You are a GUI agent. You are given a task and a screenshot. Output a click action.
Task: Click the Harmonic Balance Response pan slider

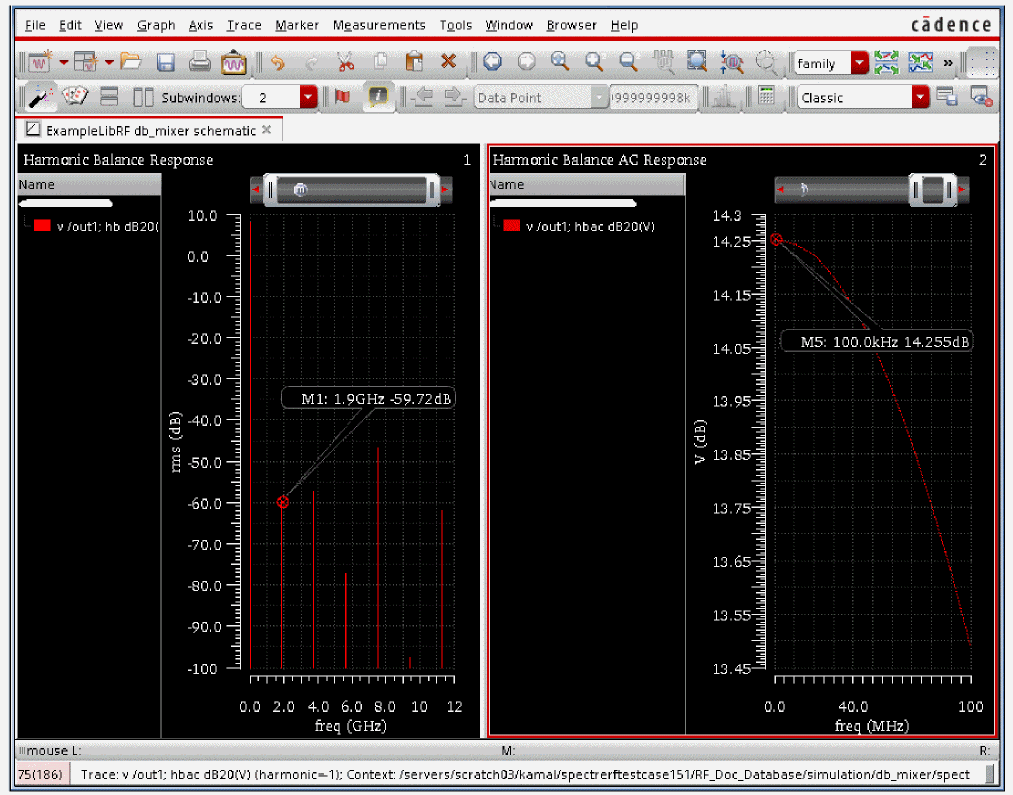(x=350, y=190)
